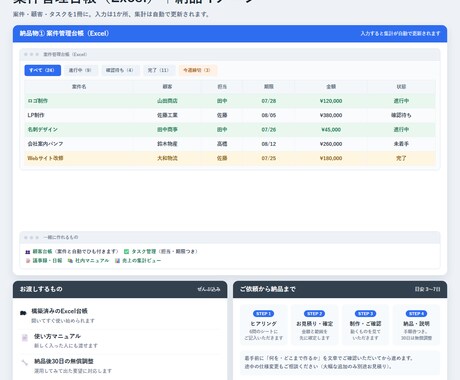Click the 田中商事 customer cell
460x380 pixels.
coord(167,130)
